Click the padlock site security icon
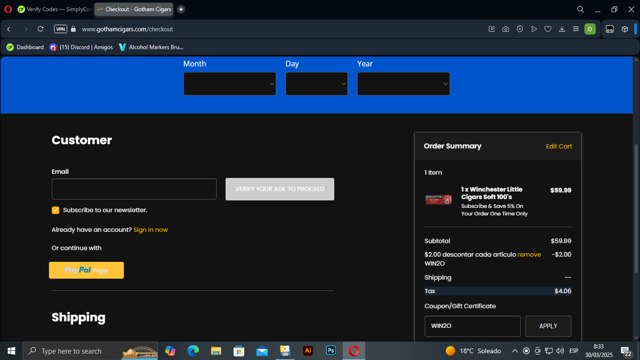640x360 pixels. pyautogui.click(x=73, y=29)
